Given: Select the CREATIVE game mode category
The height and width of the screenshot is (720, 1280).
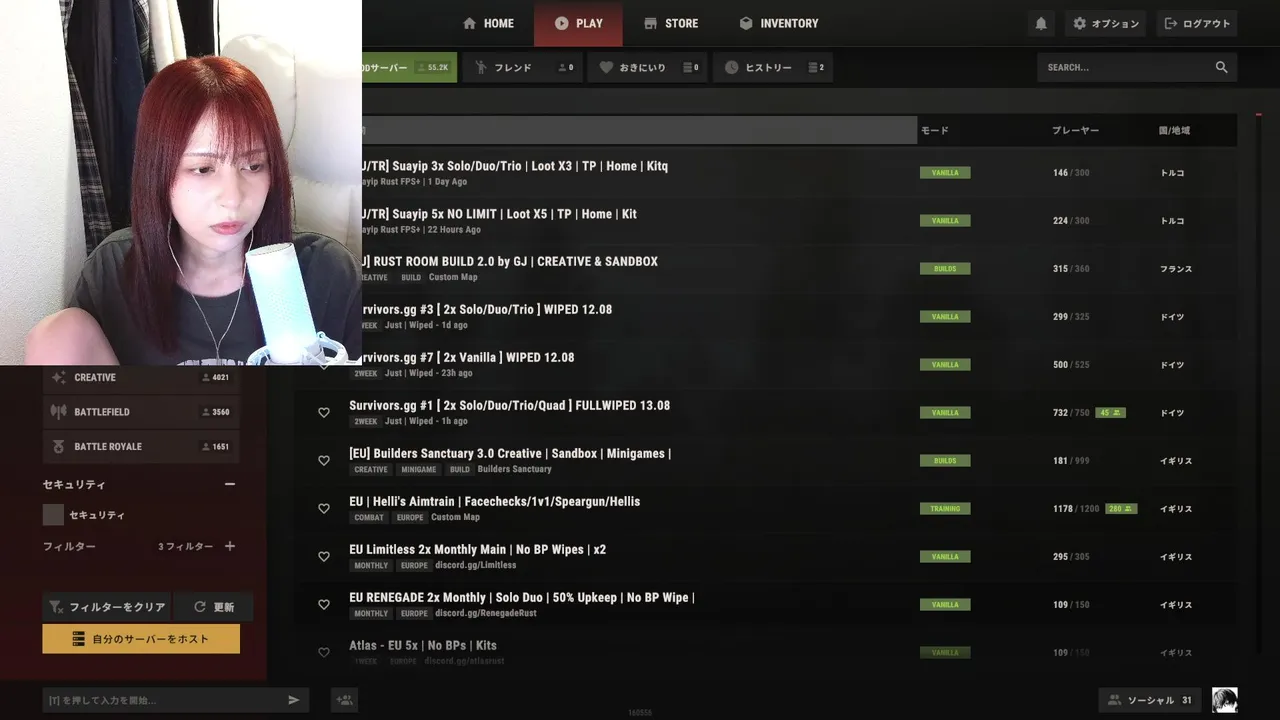Looking at the screenshot, I should 141,377.
